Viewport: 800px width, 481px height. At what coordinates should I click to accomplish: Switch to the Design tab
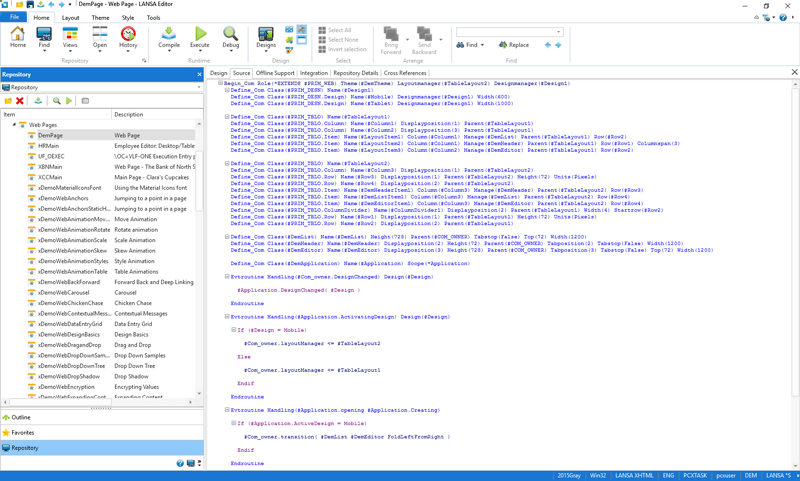(x=218, y=73)
